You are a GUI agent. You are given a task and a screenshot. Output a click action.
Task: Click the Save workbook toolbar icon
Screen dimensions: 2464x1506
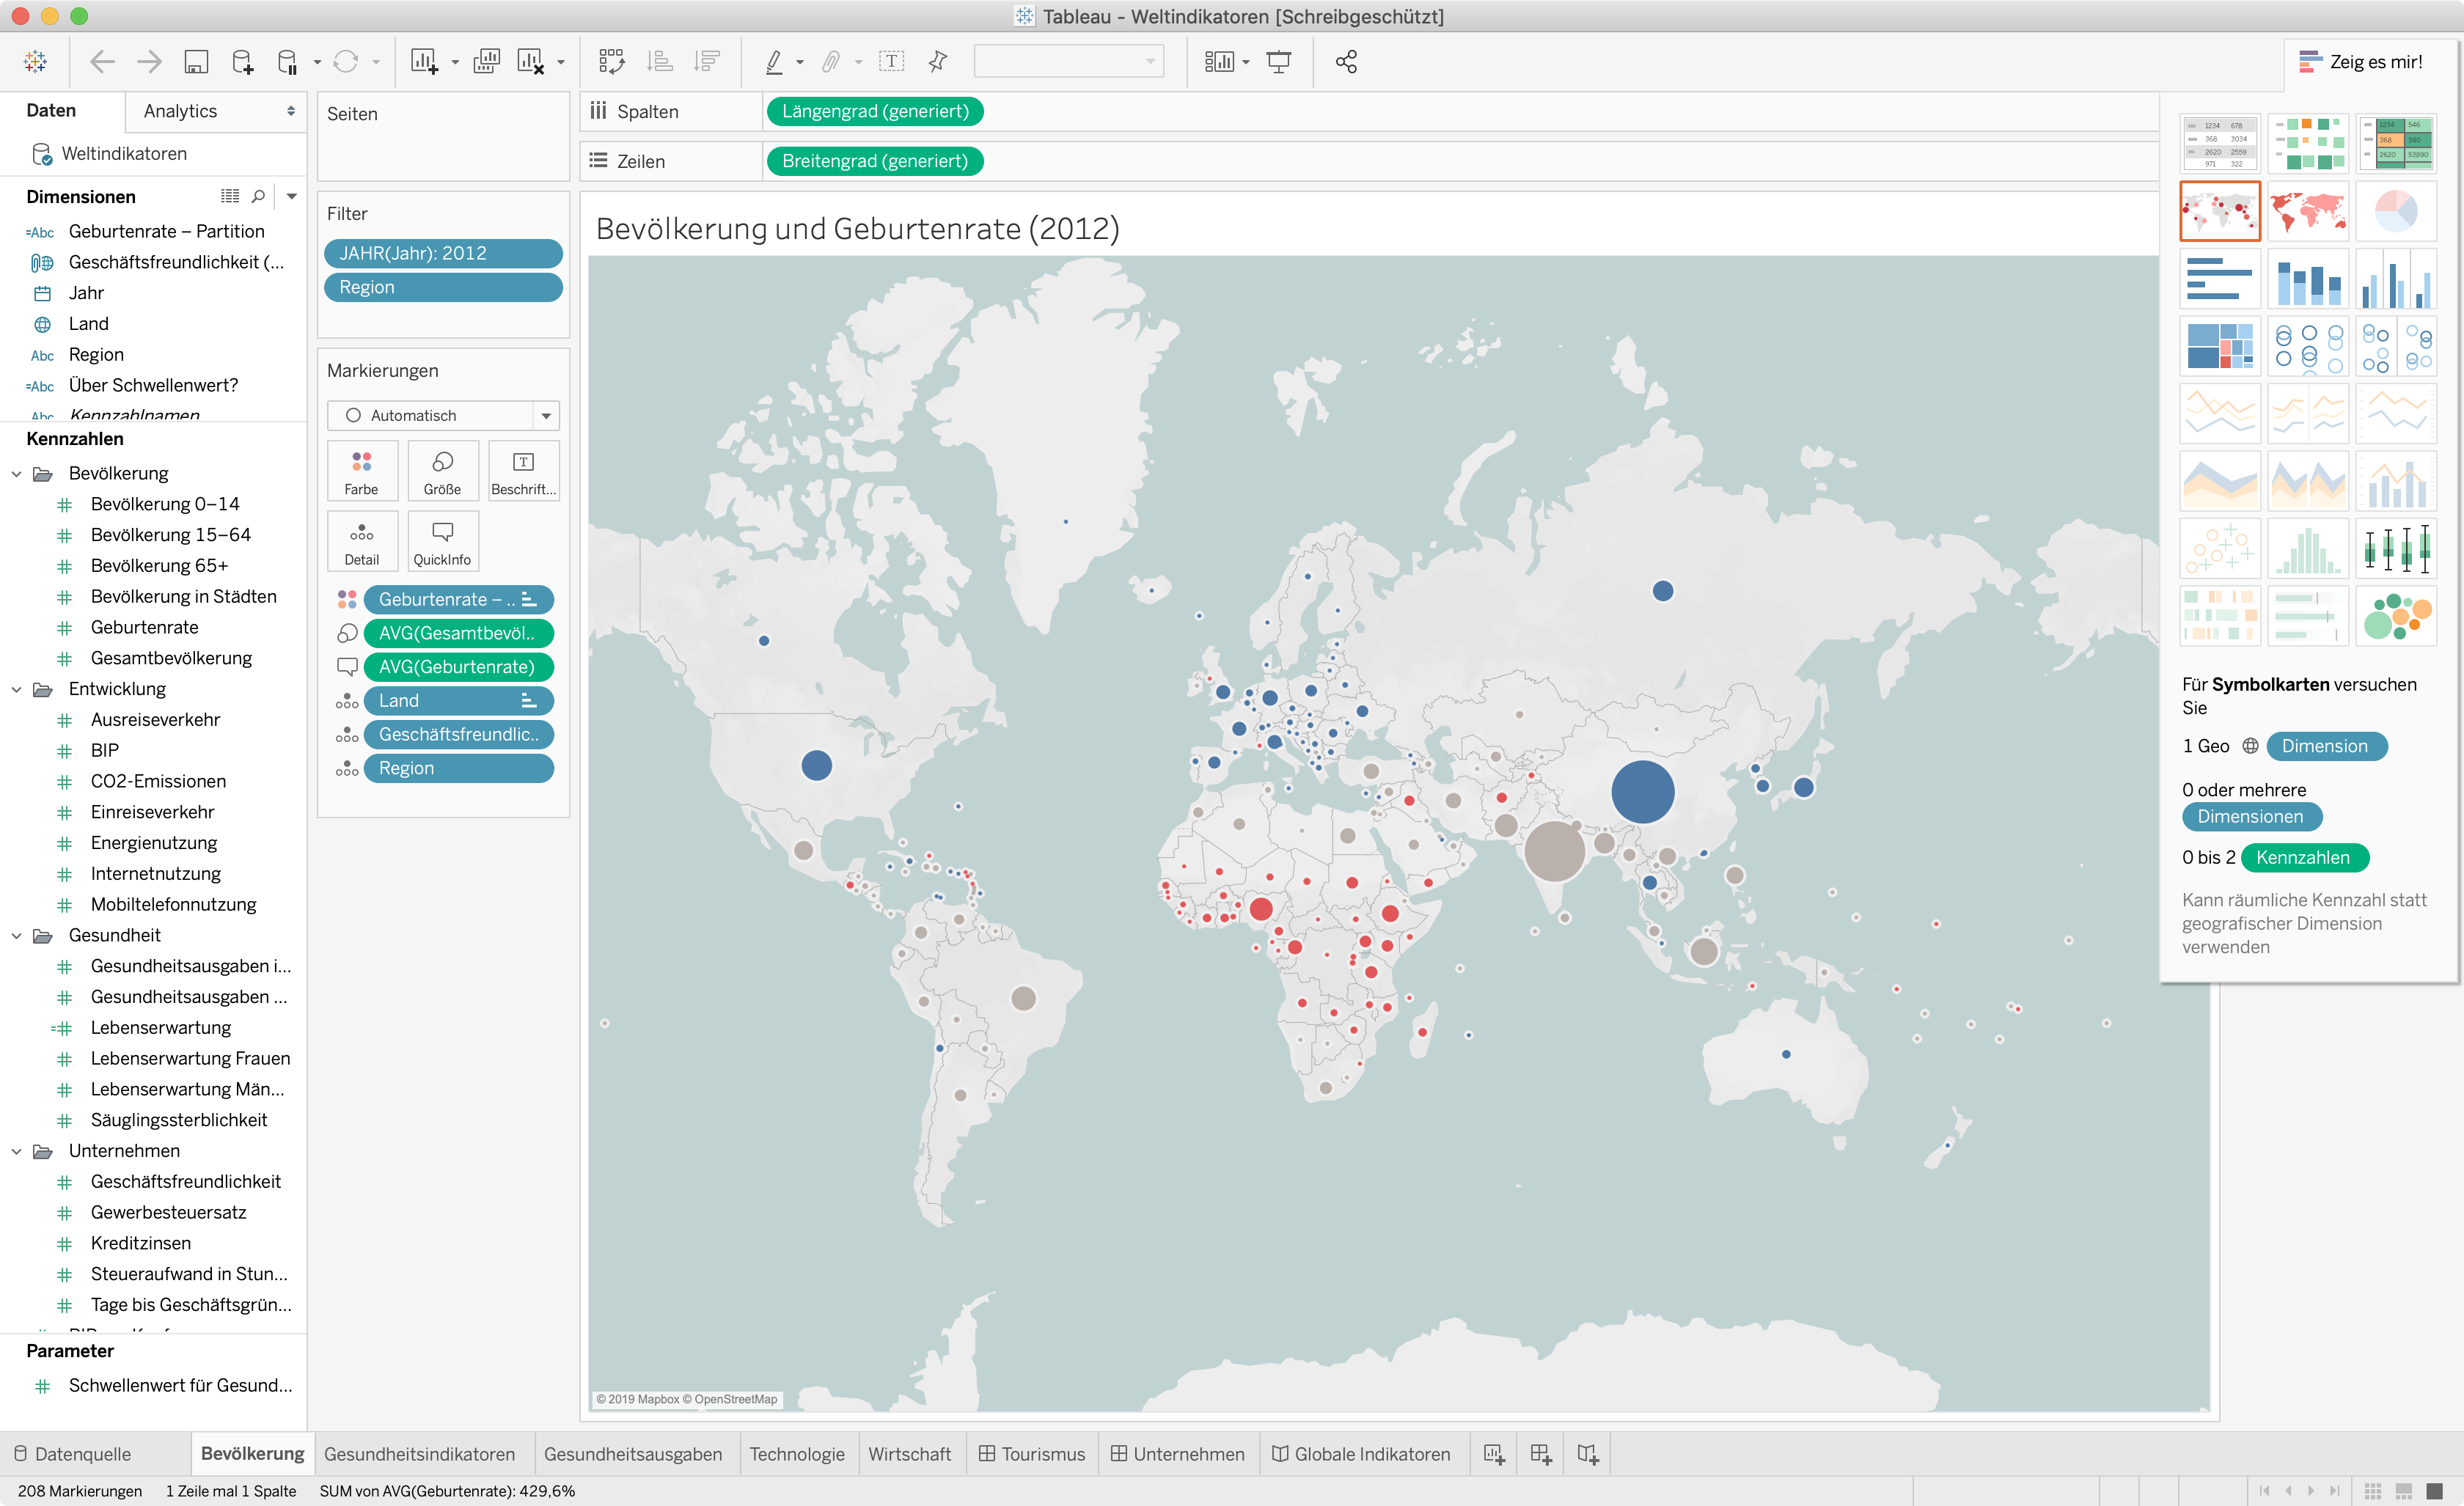tap(196, 62)
